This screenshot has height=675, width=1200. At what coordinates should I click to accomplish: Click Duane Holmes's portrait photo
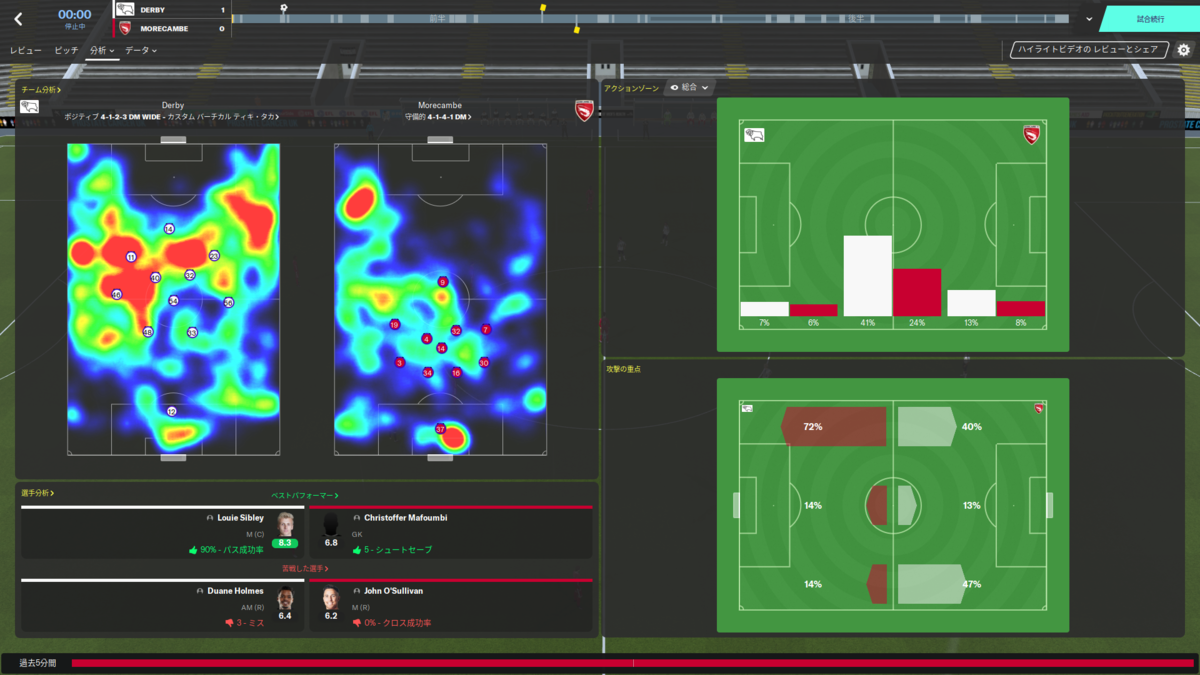tap(285, 598)
